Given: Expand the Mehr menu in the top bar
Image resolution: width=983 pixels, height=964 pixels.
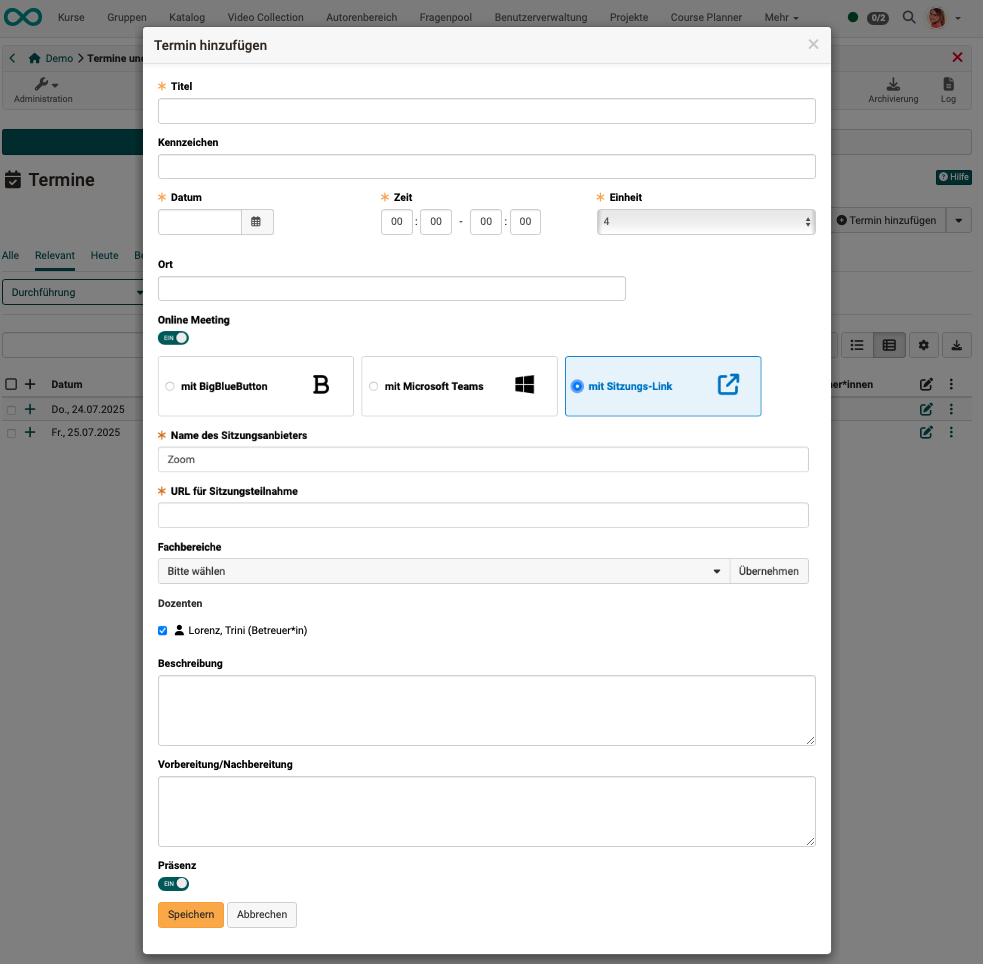Looking at the screenshot, I should pyautogui.click(x=780, y=16).
